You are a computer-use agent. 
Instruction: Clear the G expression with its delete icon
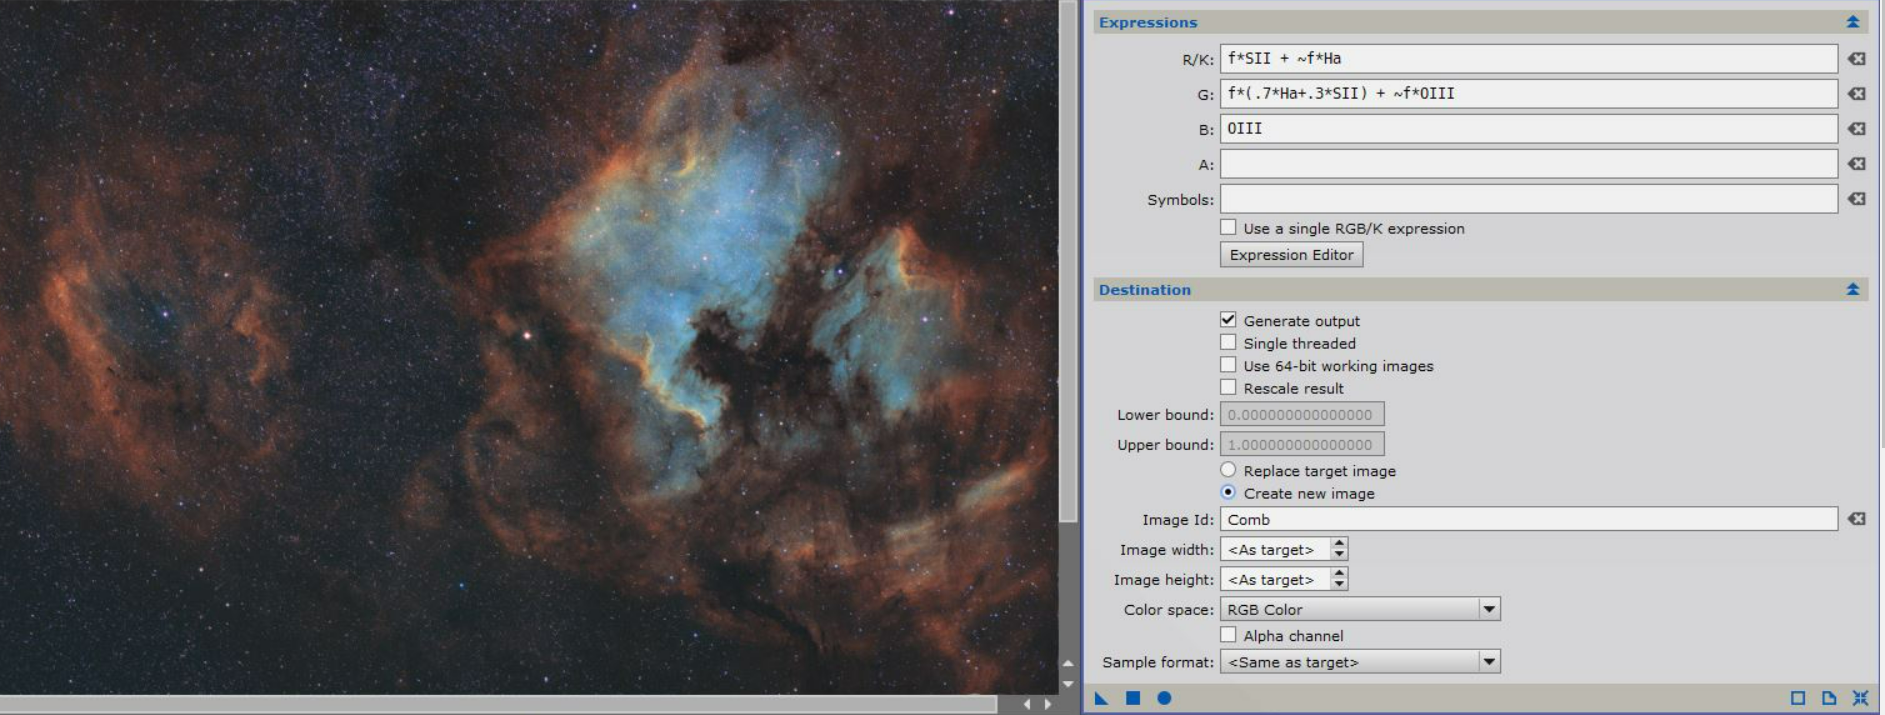pyautogui.click(x=1856, y=94)
